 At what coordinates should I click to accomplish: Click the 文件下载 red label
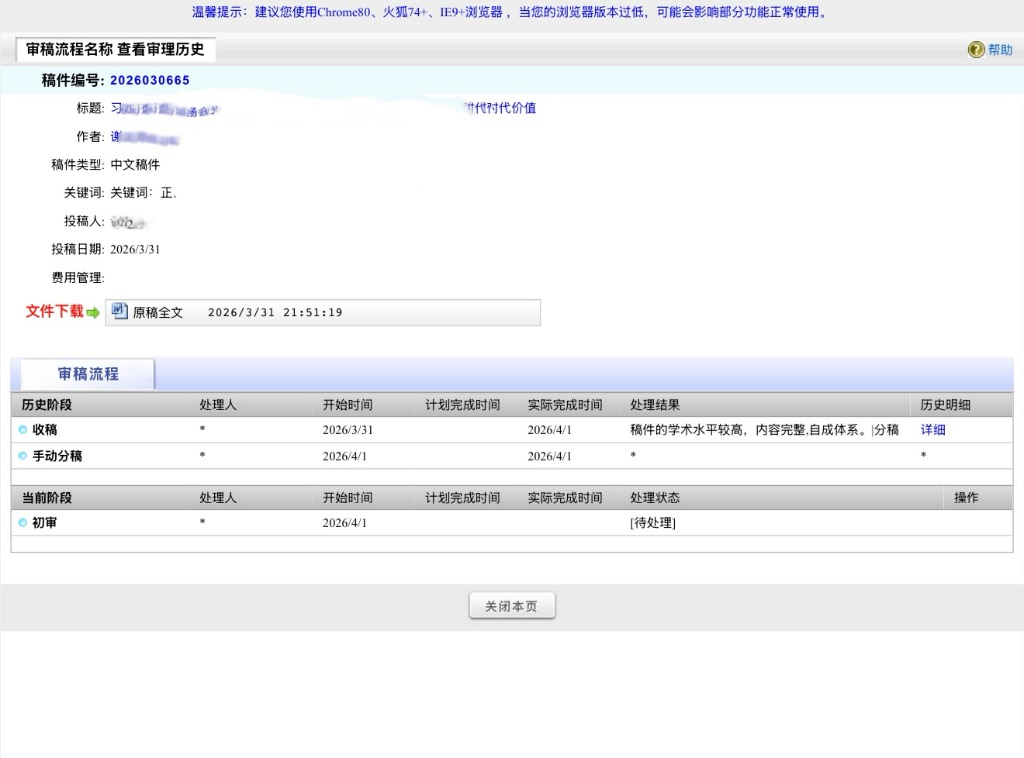(x=54, y=312)
